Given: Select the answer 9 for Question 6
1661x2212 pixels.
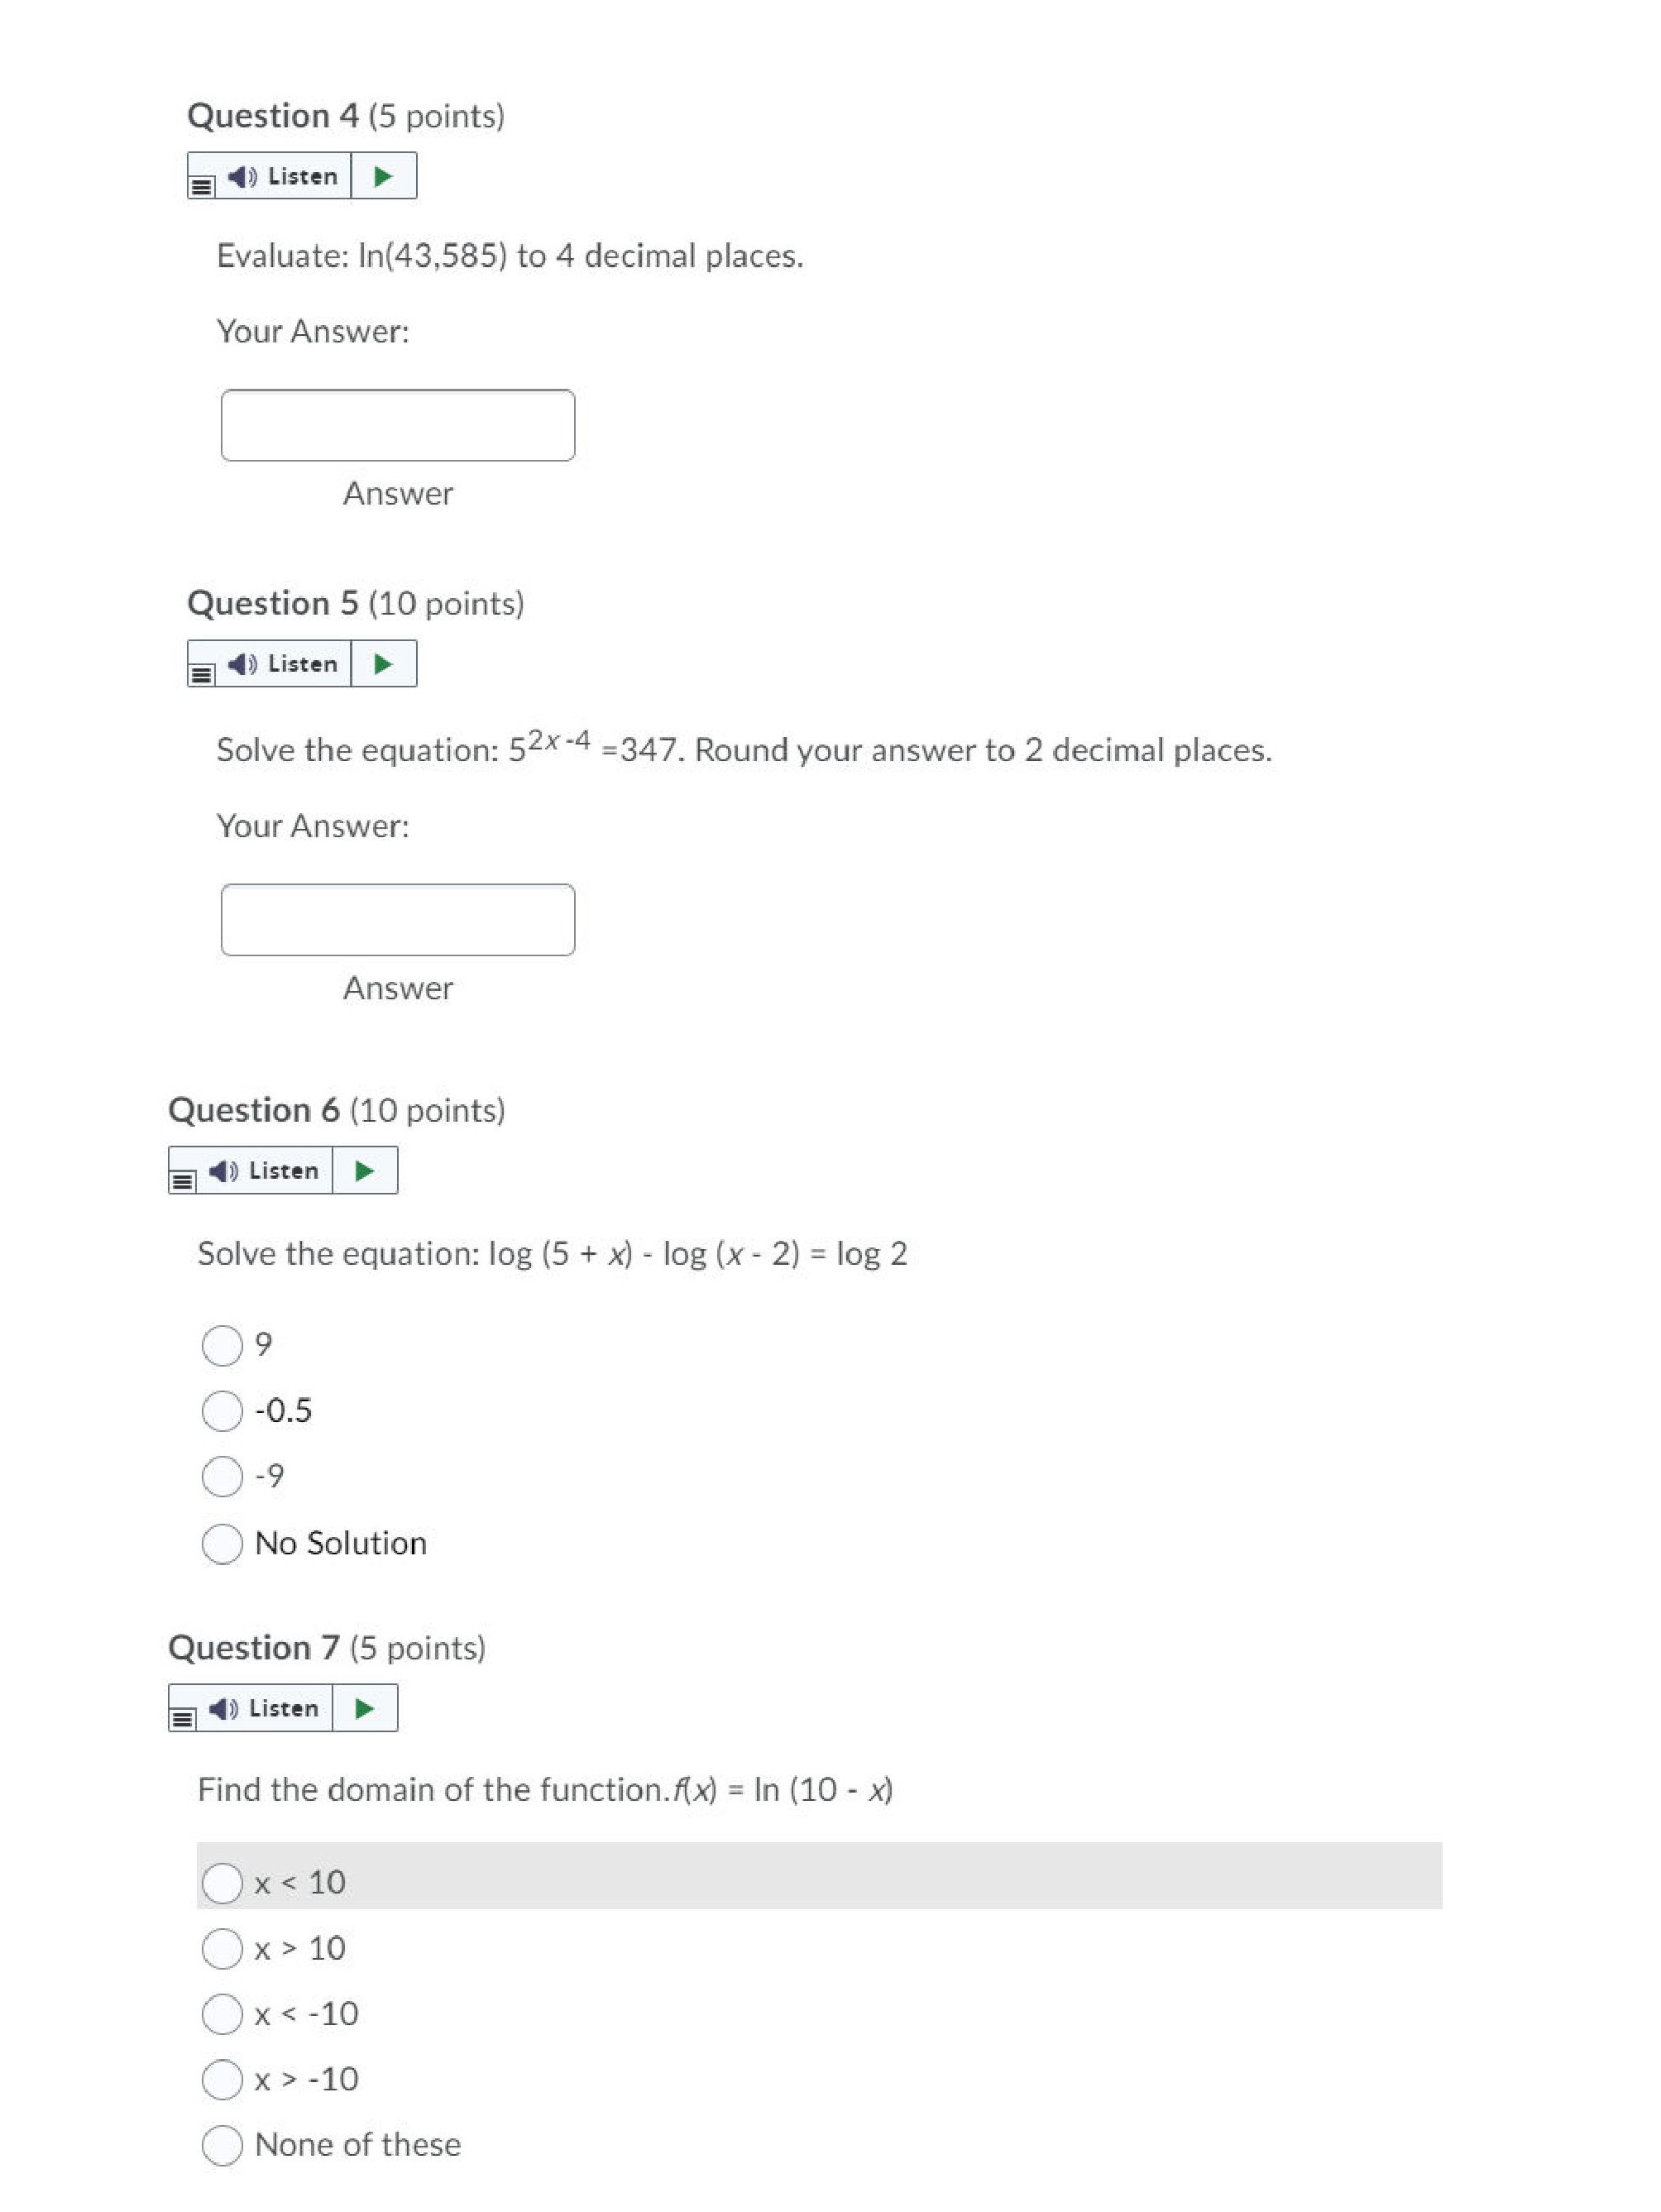Looking at the screenshot, I should click(222, 1346).
